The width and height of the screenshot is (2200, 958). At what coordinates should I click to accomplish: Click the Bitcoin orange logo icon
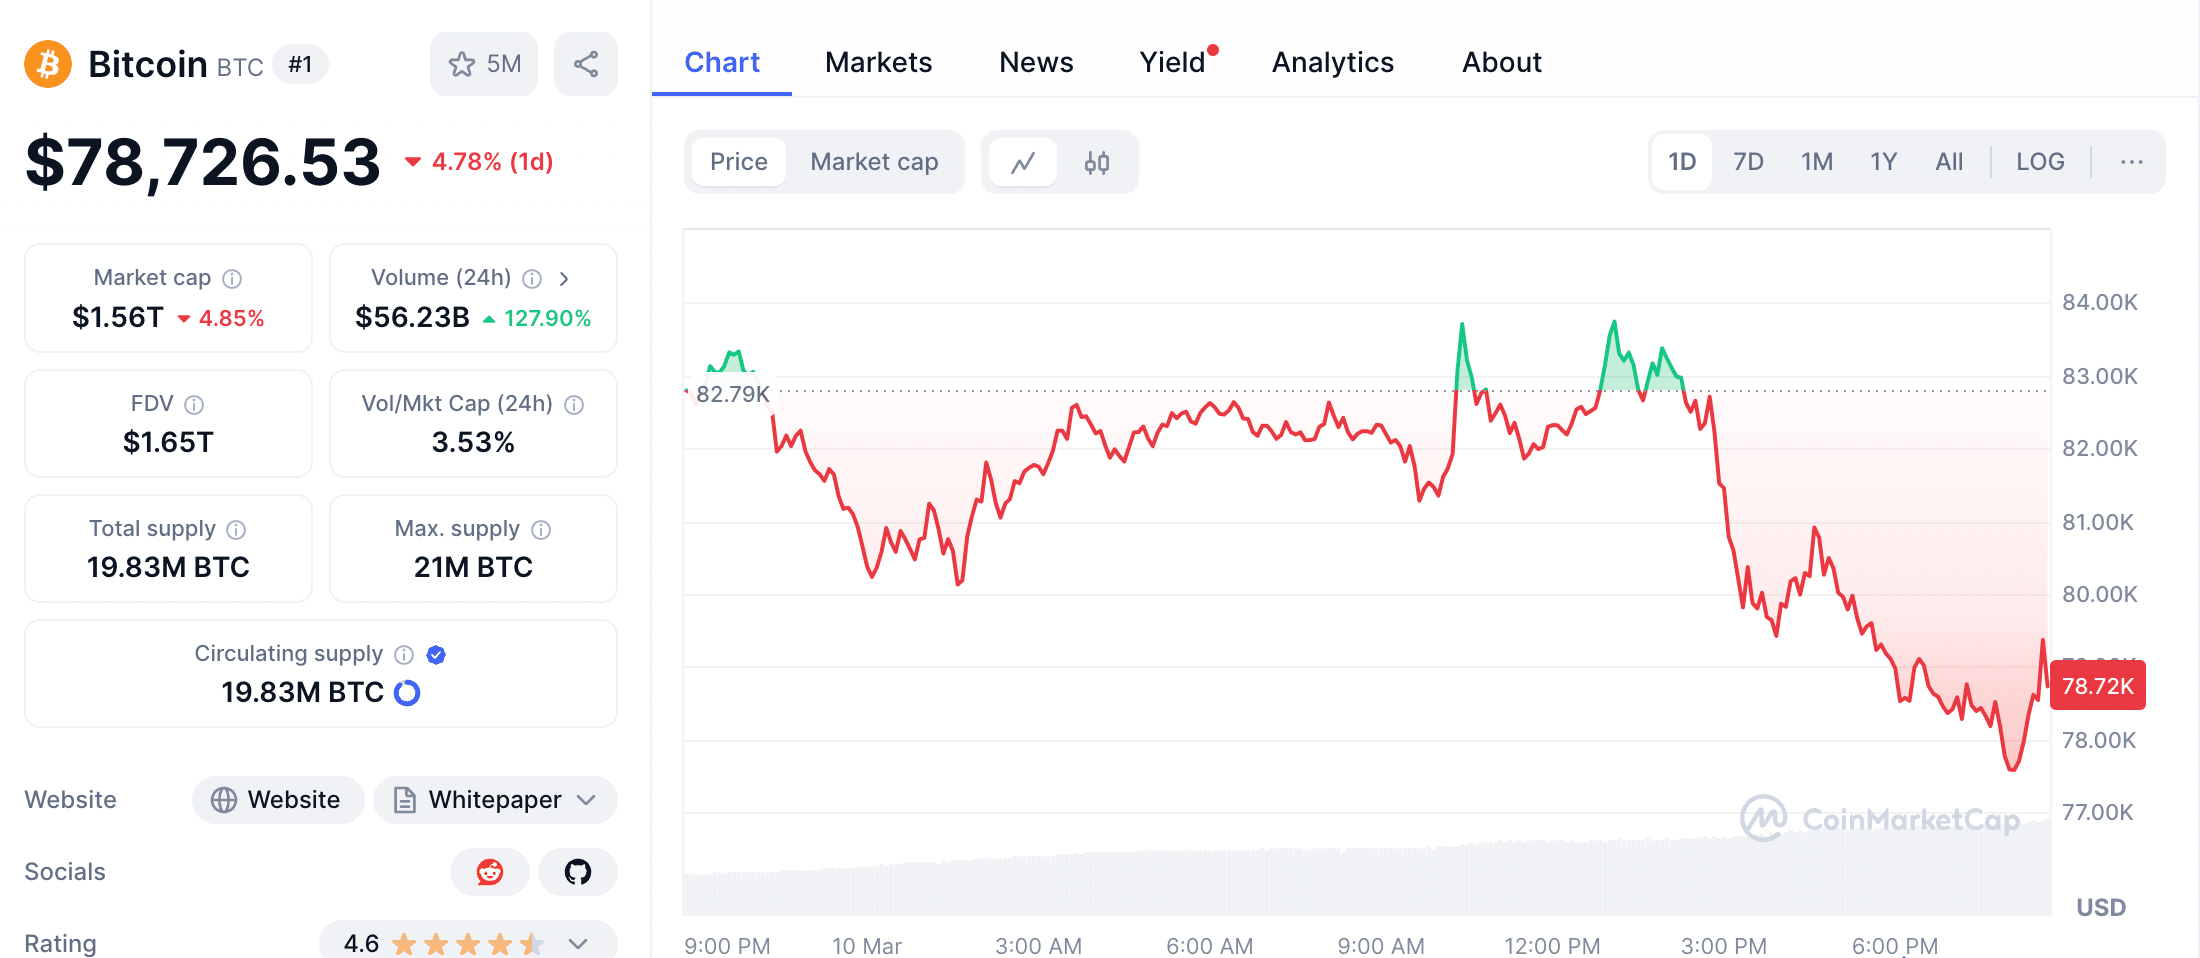48,64
